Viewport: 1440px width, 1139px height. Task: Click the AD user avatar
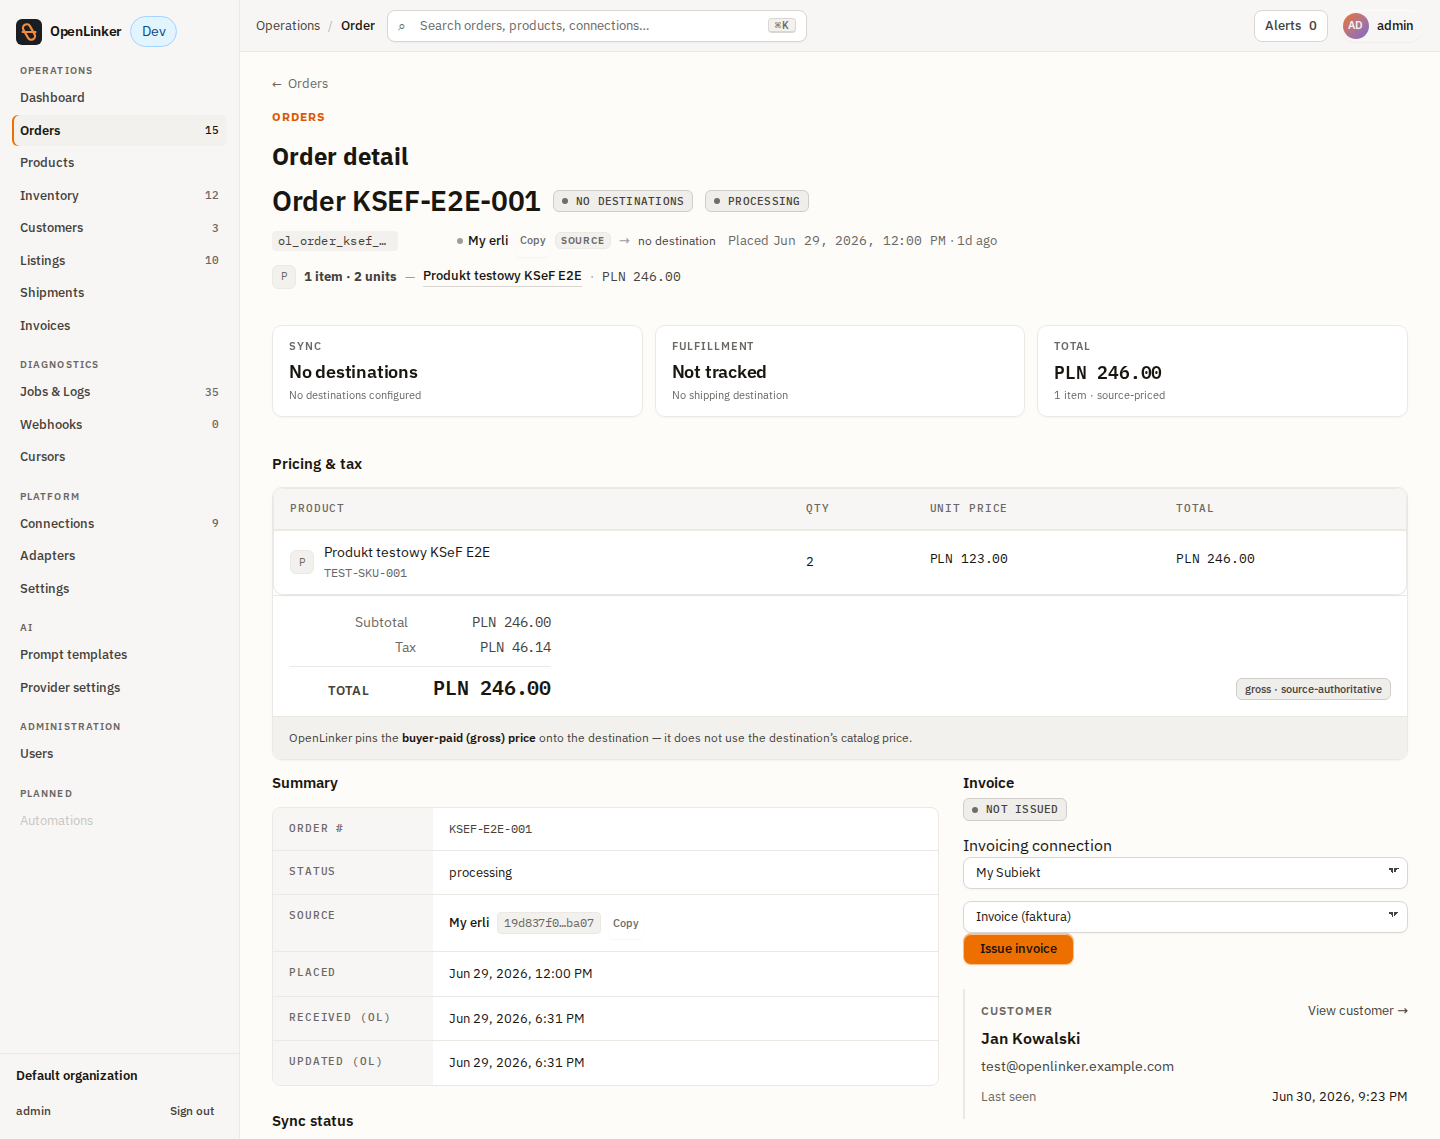[x=1355, y=26]
